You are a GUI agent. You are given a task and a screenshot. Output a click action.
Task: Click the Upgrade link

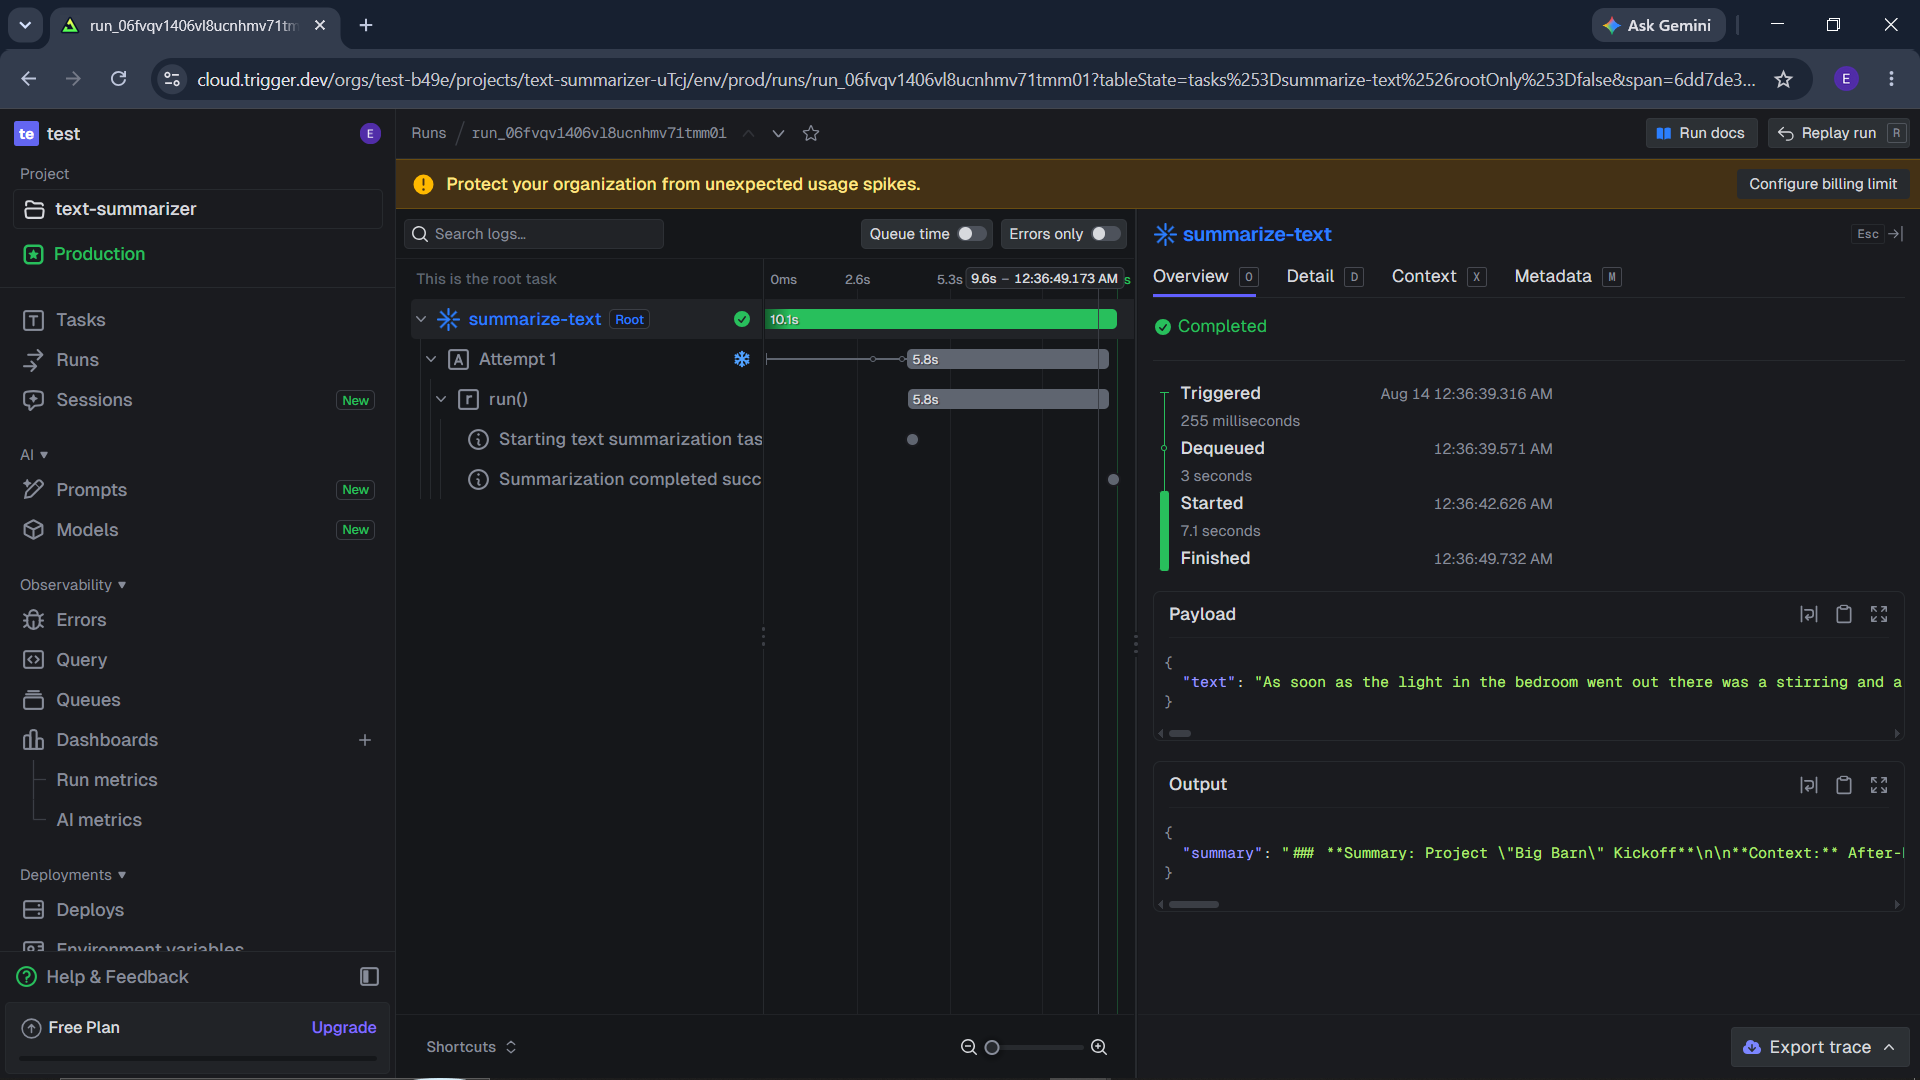coord(344,1028)
